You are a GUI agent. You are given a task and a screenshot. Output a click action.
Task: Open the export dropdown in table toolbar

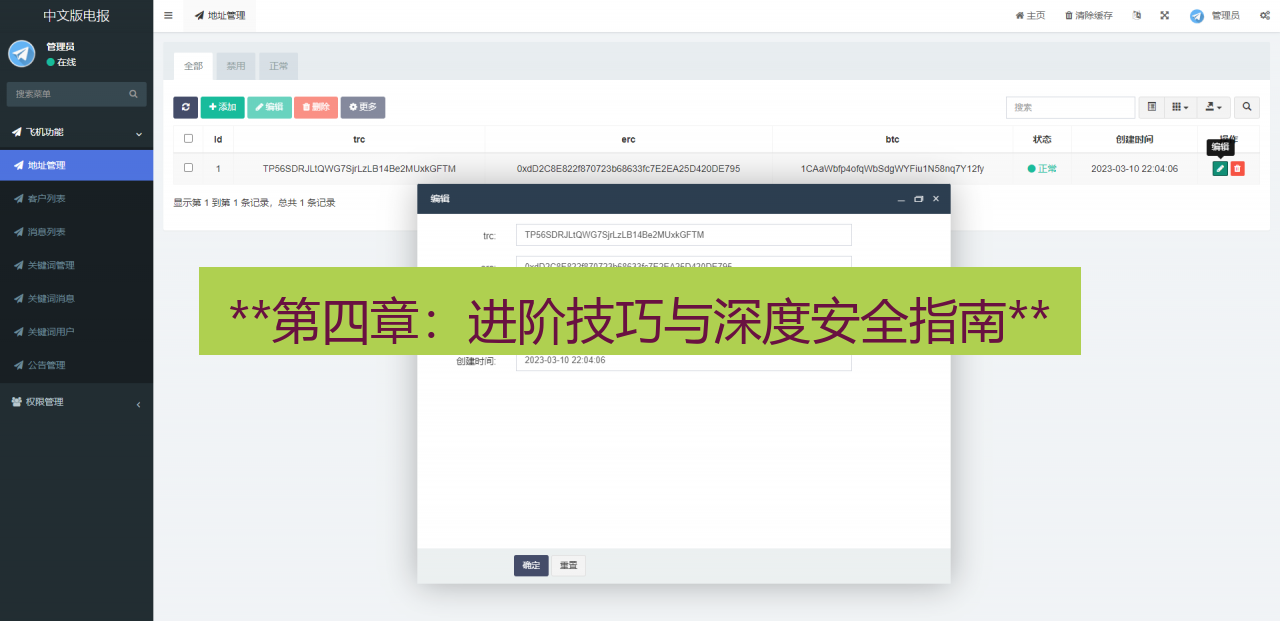point(1214,107)
